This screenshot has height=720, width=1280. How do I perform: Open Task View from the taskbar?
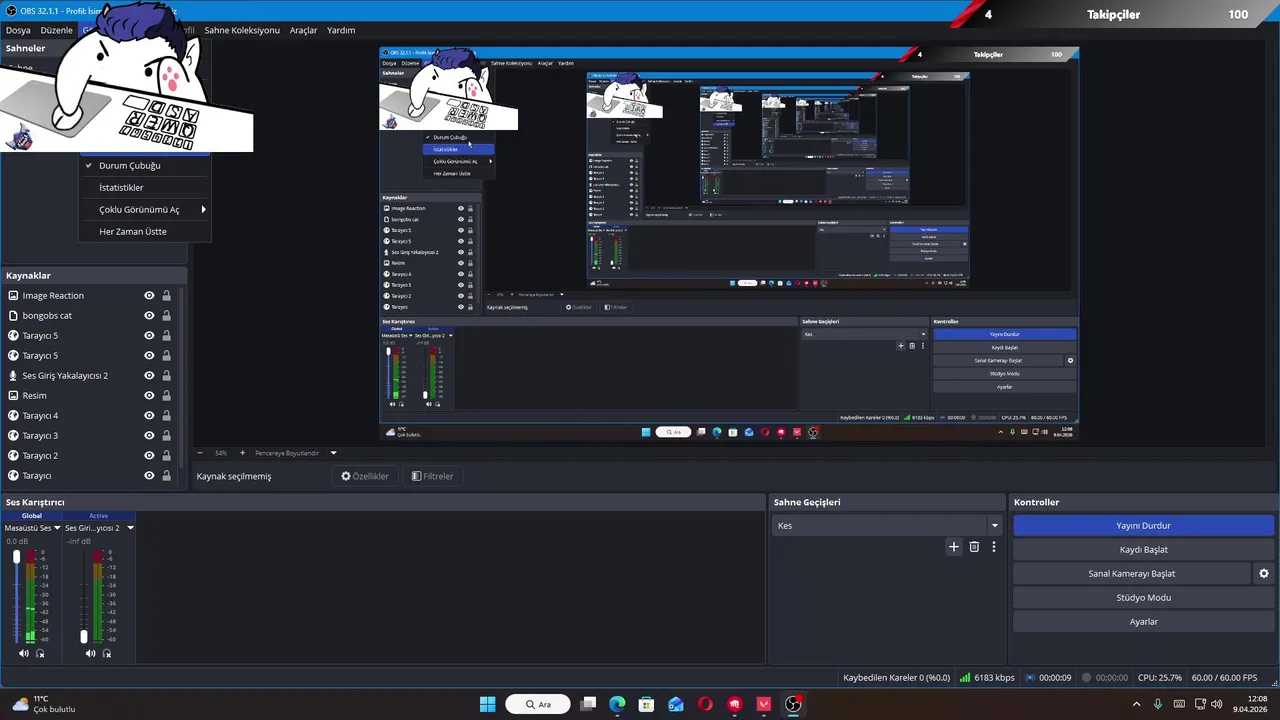[x=588, y=704]
